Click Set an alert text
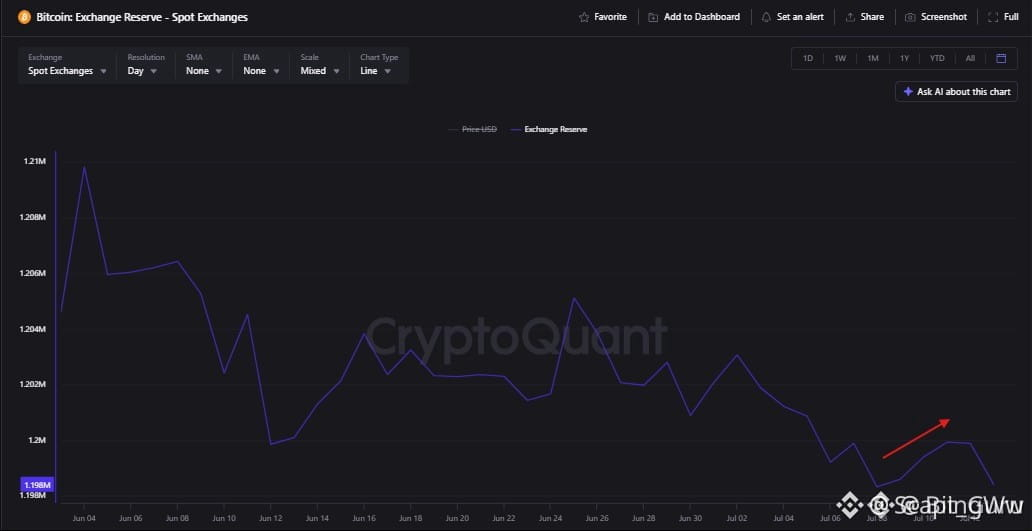The image size is (1032, 531). (800, 17)
